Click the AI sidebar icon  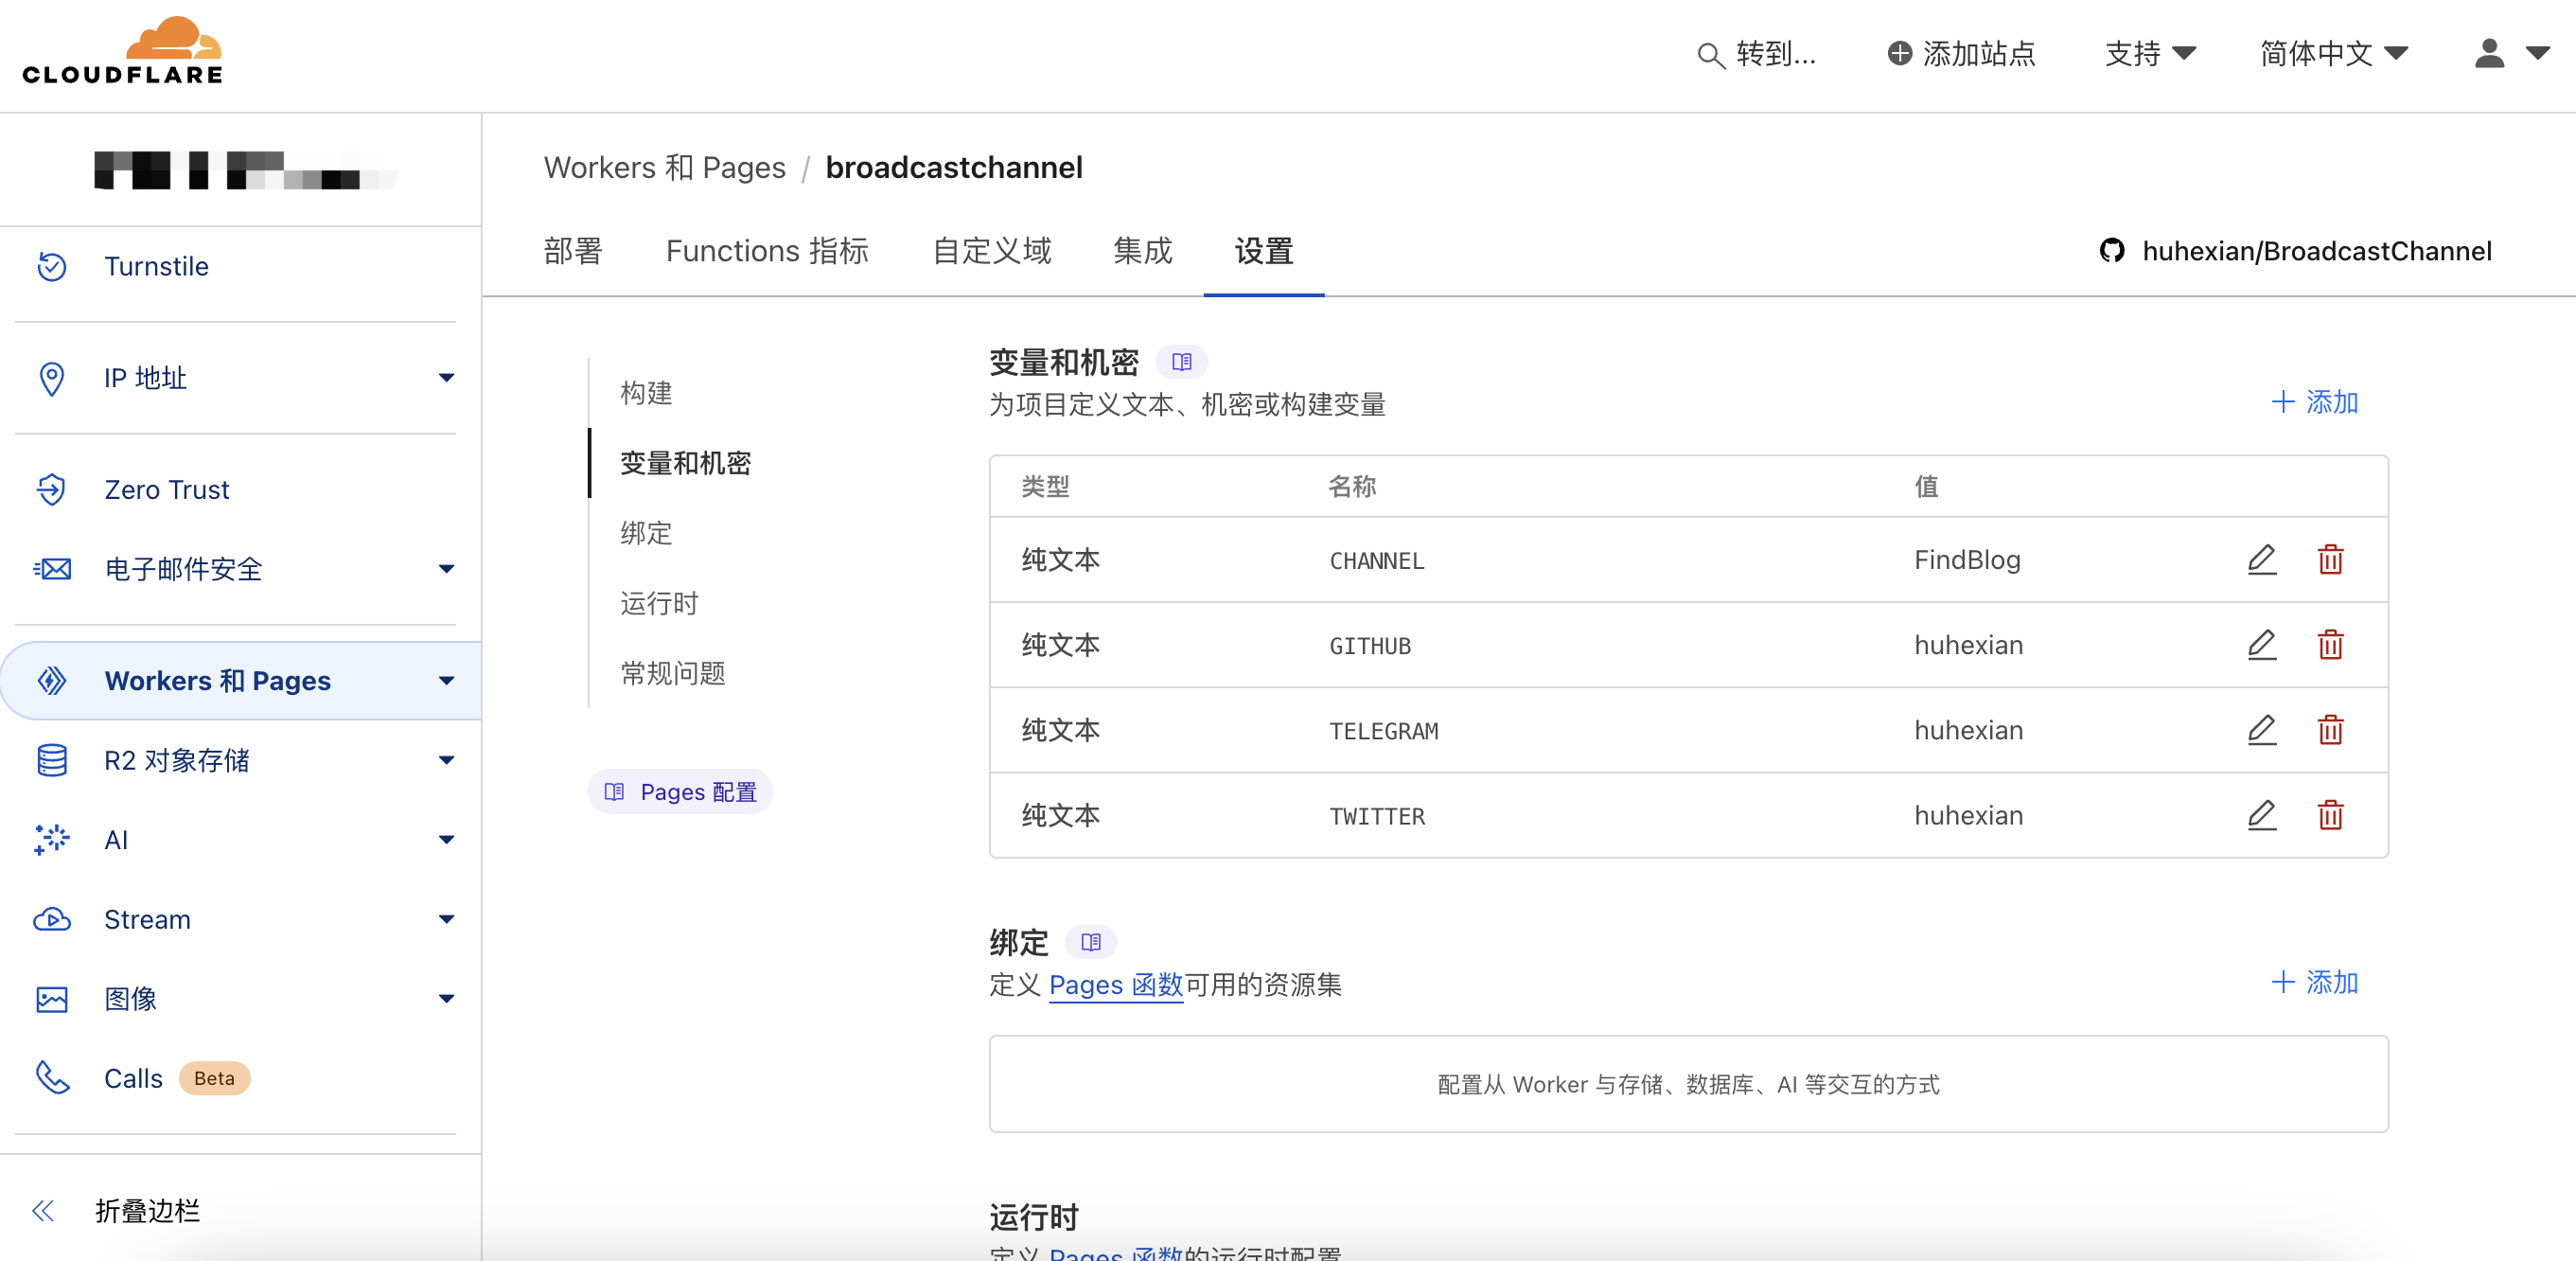tap(53, 840)
